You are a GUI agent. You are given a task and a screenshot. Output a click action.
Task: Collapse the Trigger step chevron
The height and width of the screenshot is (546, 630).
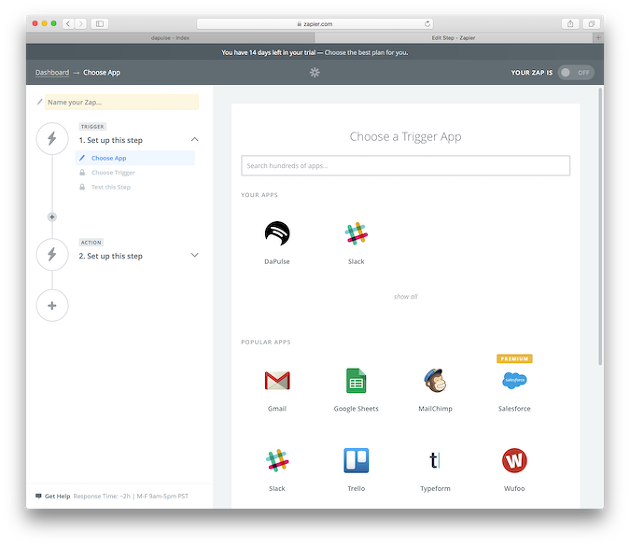point(194,139)
